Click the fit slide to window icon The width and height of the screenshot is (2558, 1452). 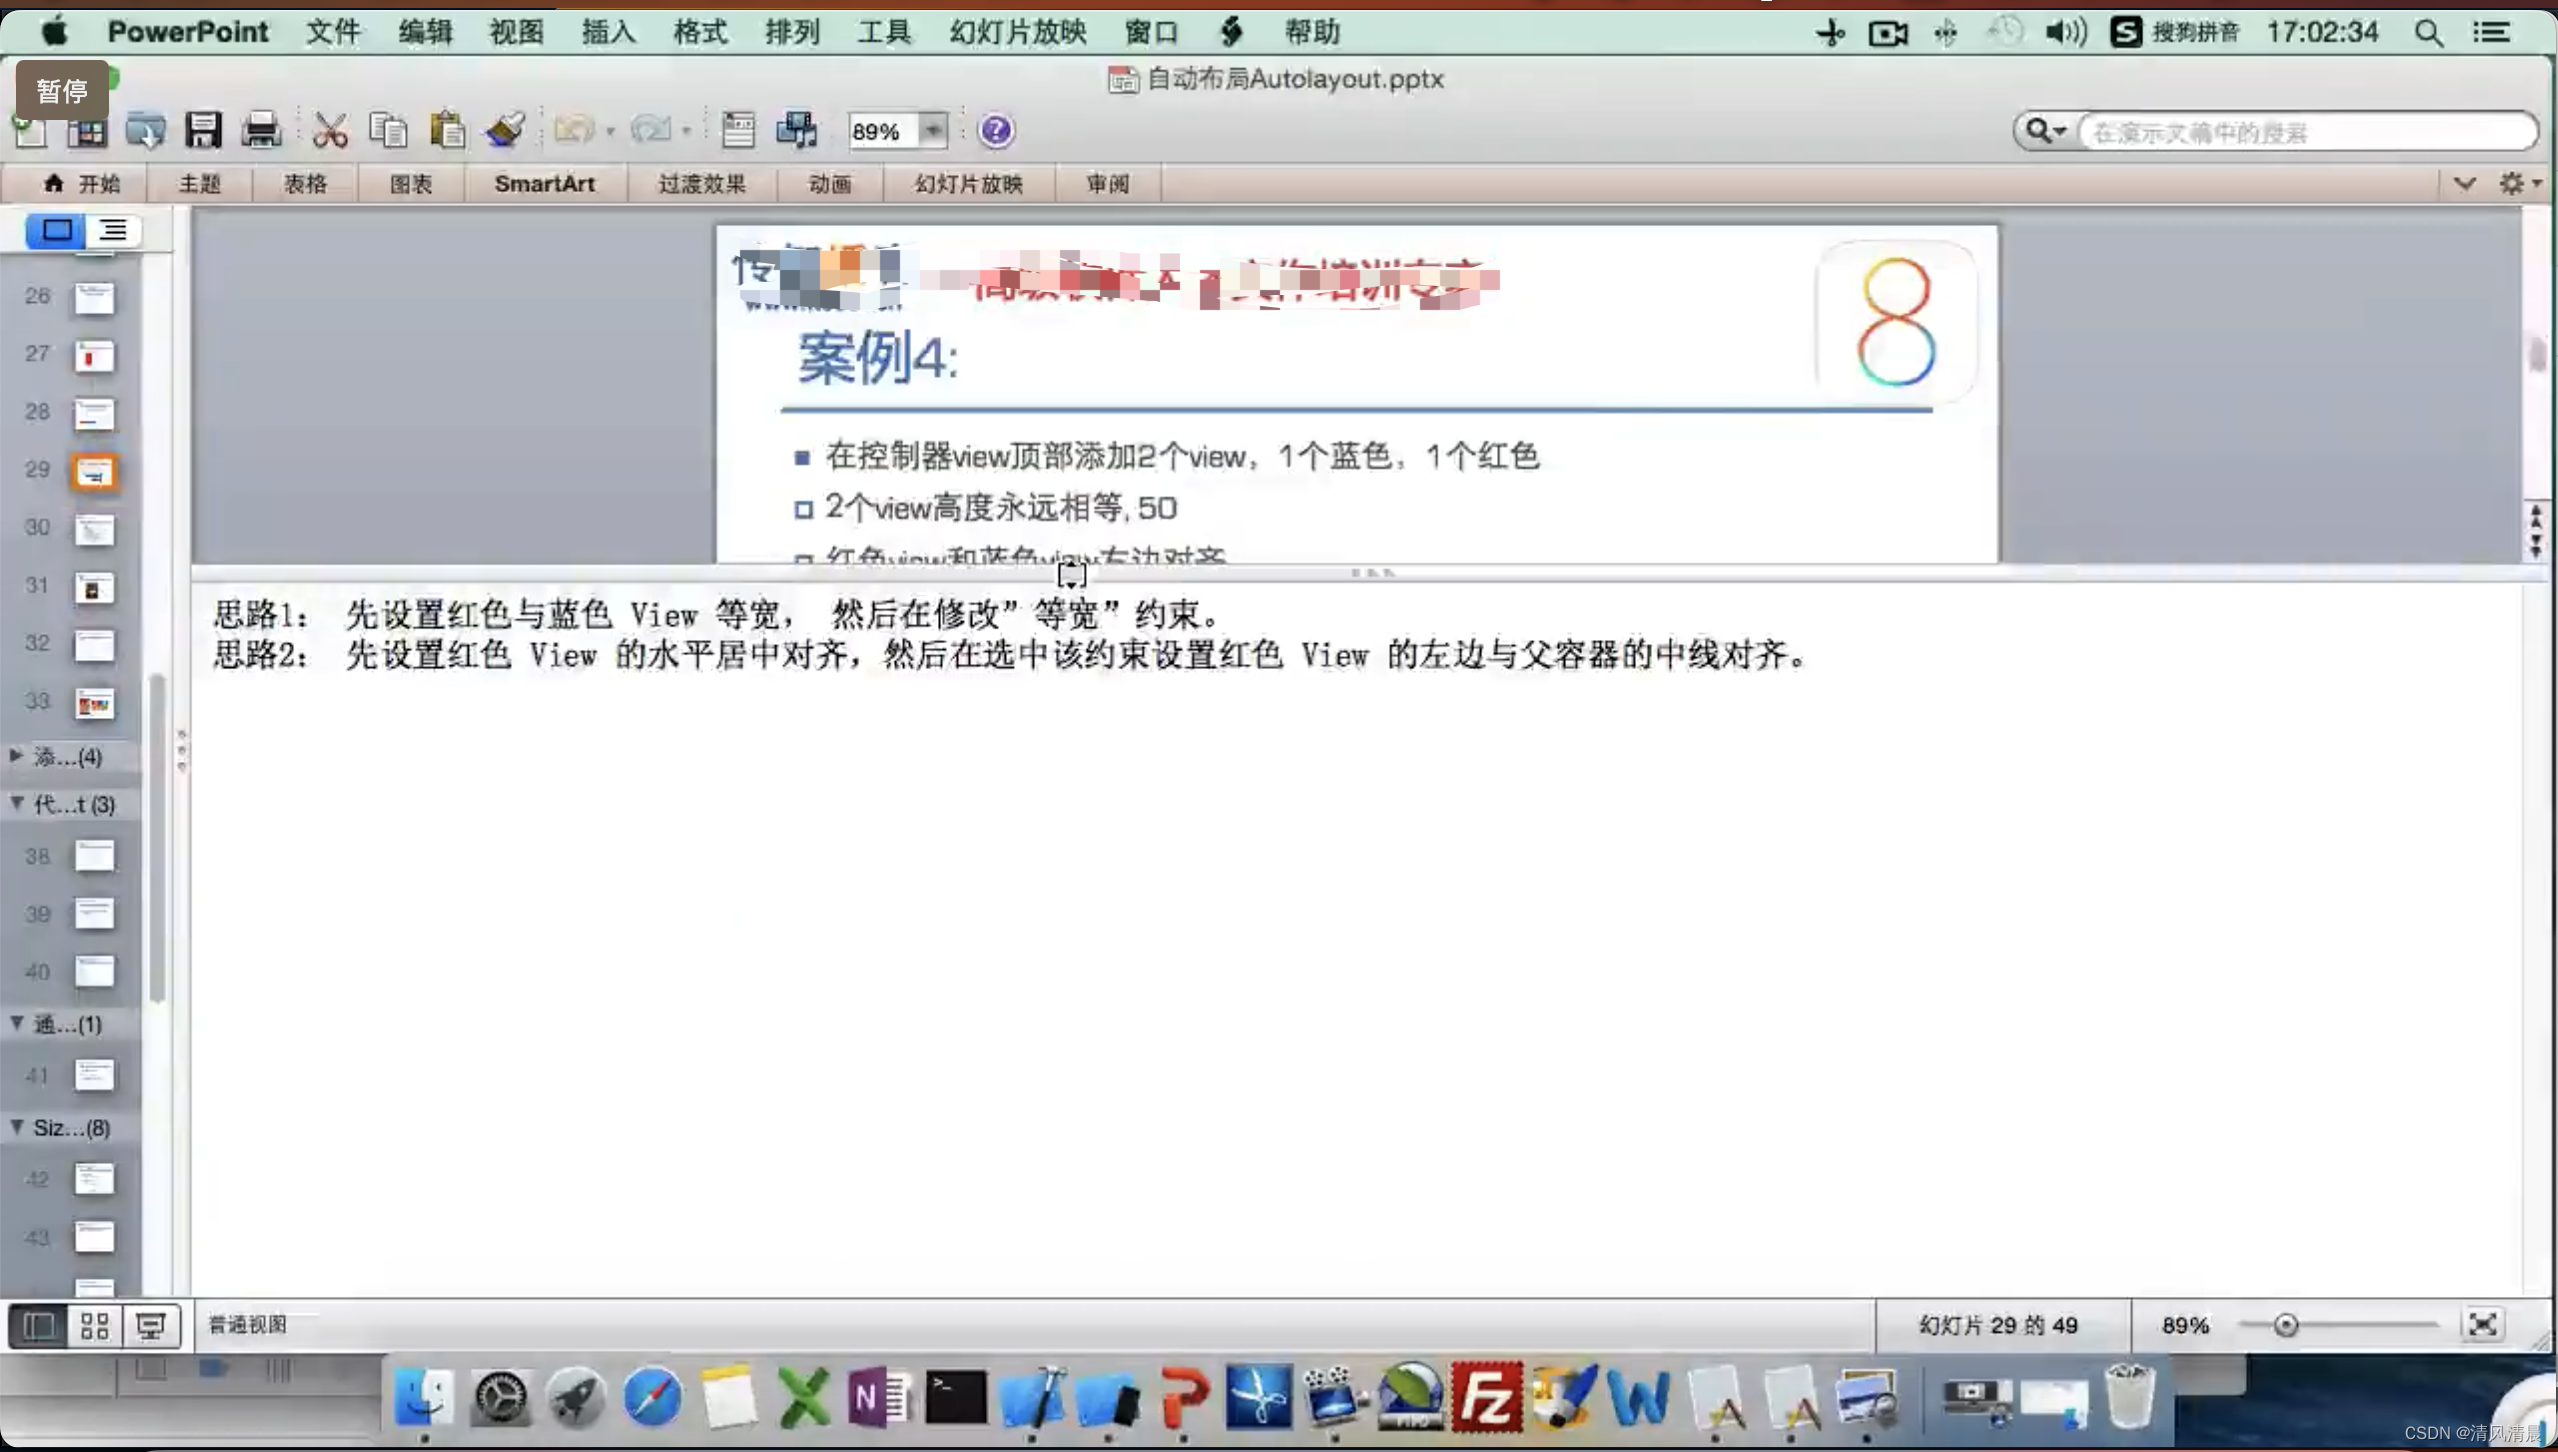[x=2482, y=1324]
